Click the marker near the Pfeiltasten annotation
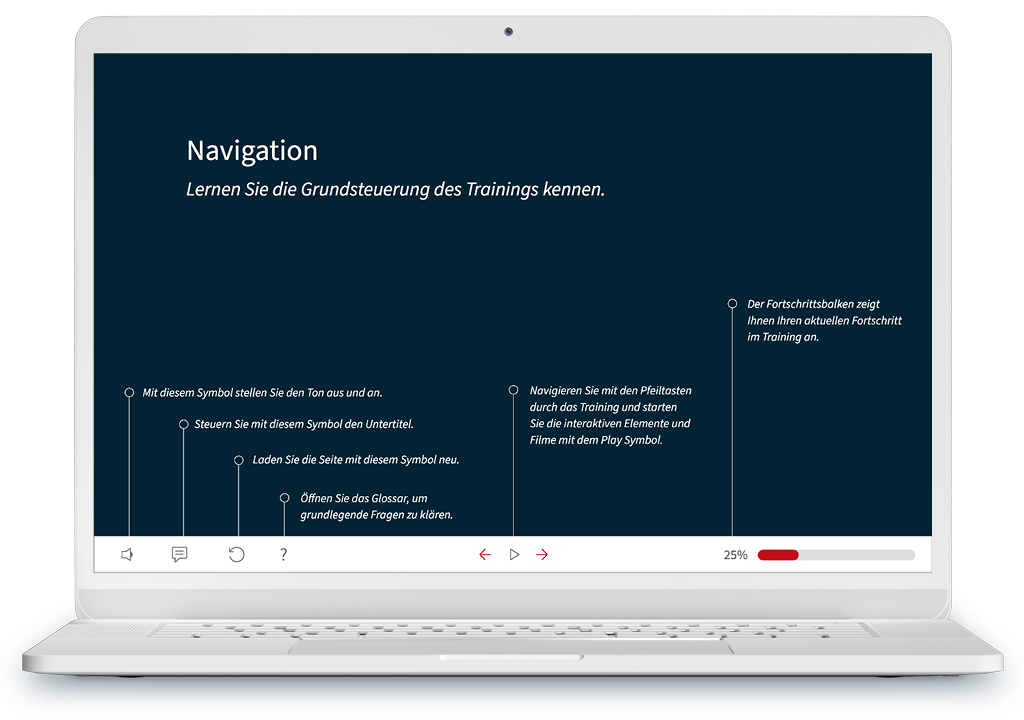The height and width of the screenshot is (720, 1024). point(513,390)
